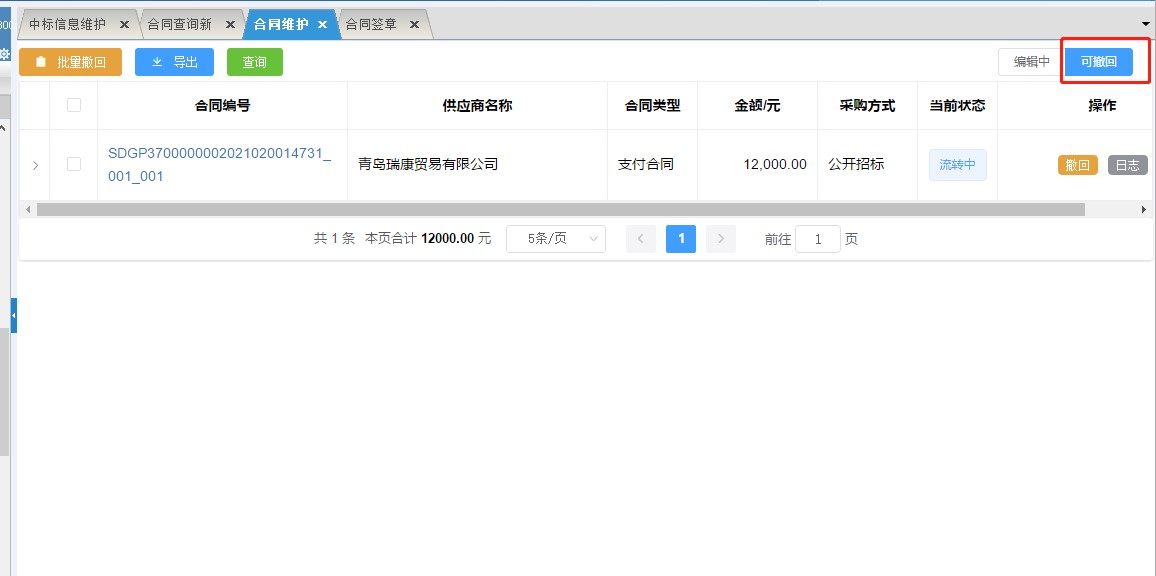The height and width of the screenshot is (576, 1156).
Task: Open the 合同签章 tab
Action: [x=371, y=24]
